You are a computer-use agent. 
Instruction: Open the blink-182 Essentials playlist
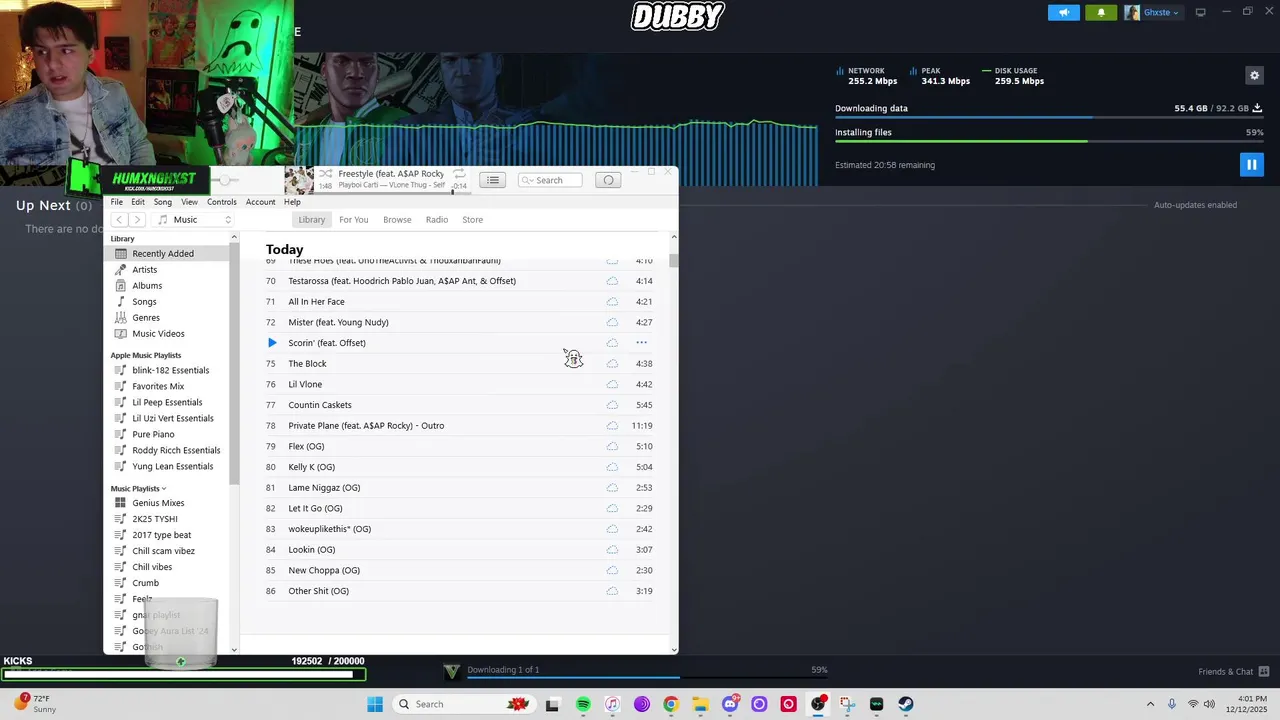pyautogui.click(x=170, y=370)
